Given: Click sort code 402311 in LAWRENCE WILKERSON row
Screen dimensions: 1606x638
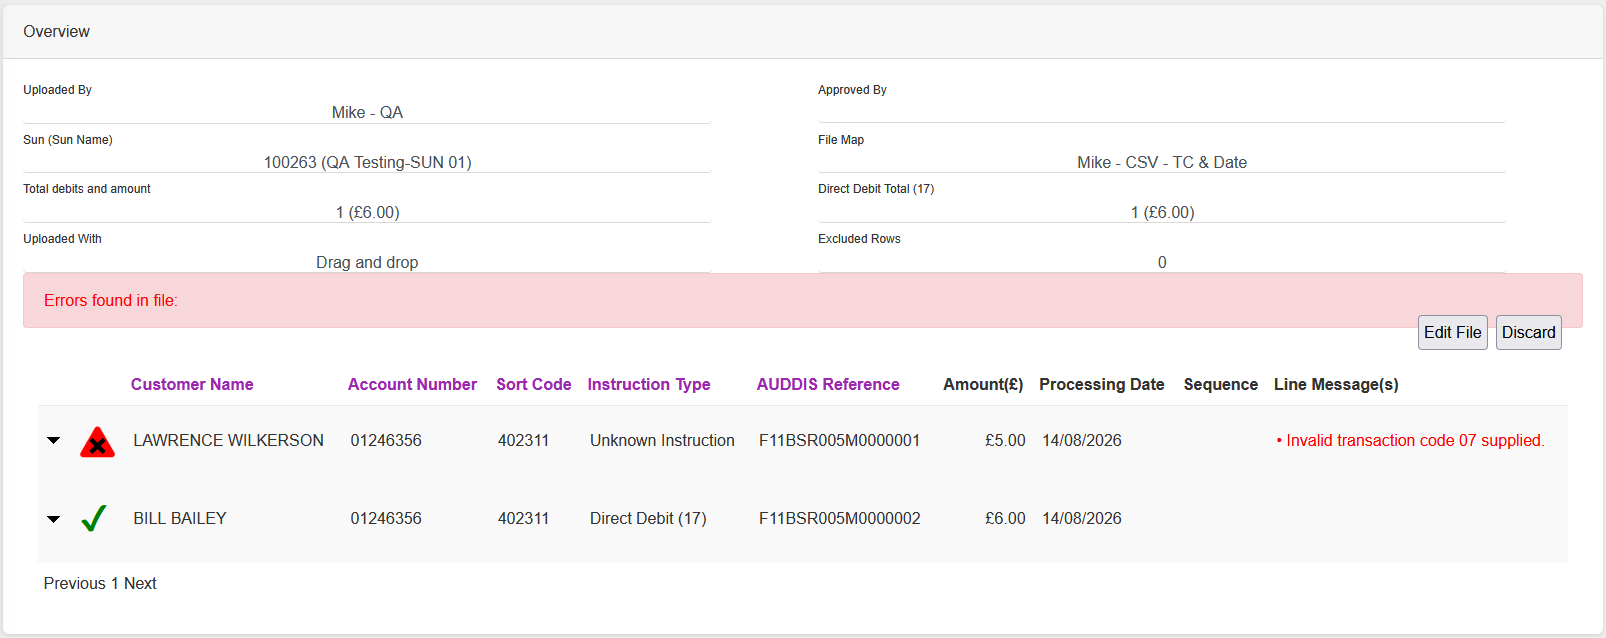Looking at the screenshot, I should click(523, 440).
